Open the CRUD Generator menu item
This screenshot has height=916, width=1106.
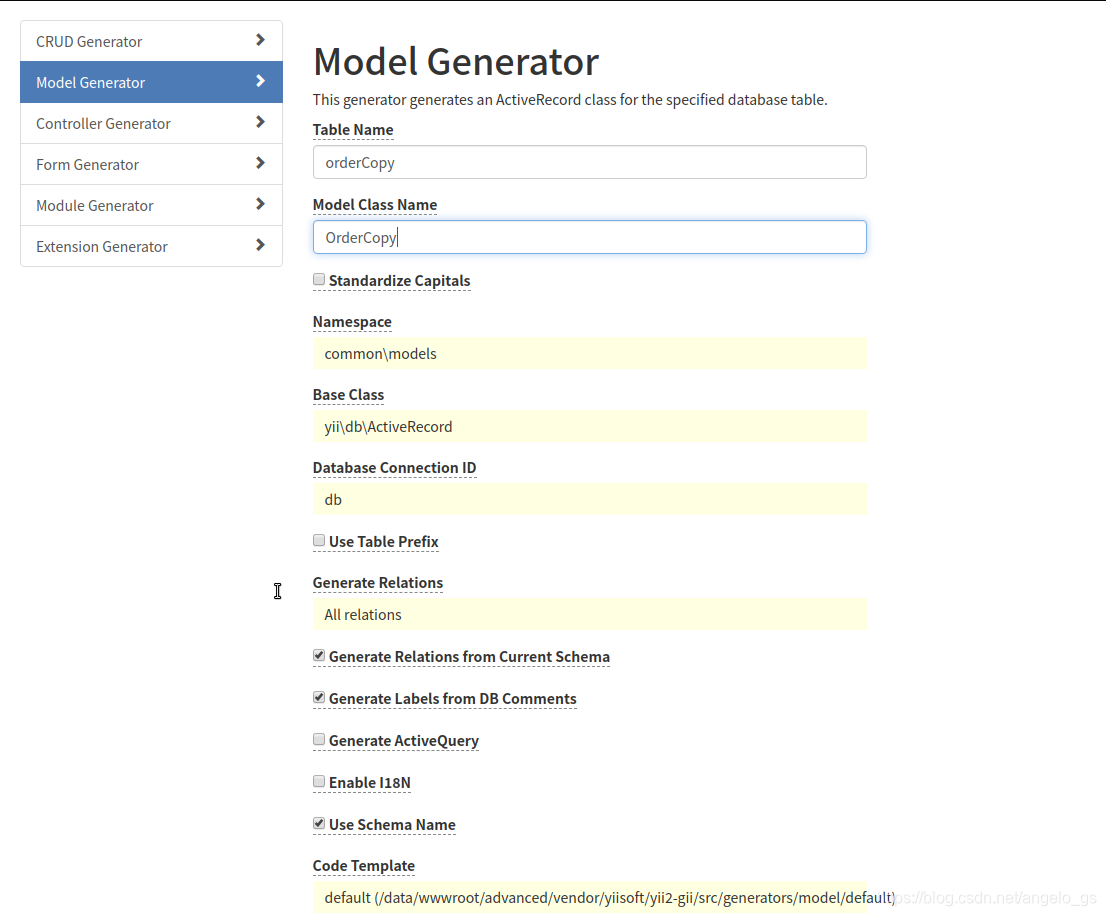[x=151, y=41]
